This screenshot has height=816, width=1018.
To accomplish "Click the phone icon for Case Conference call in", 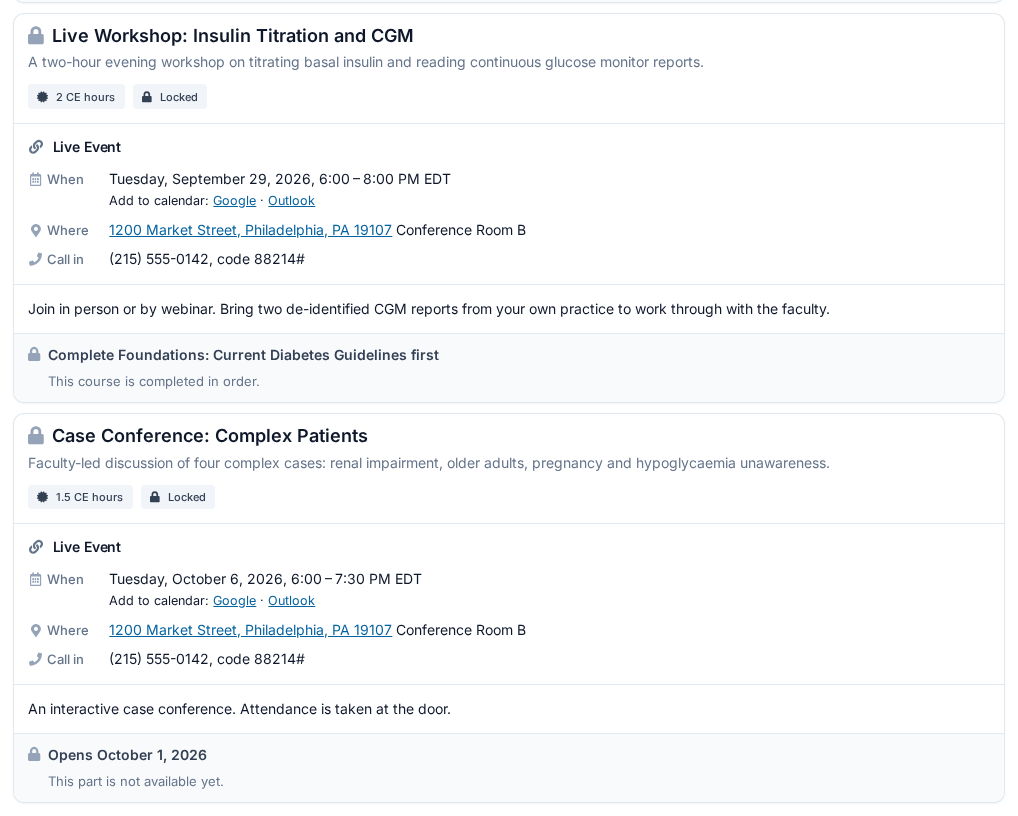I will point(36,660).
